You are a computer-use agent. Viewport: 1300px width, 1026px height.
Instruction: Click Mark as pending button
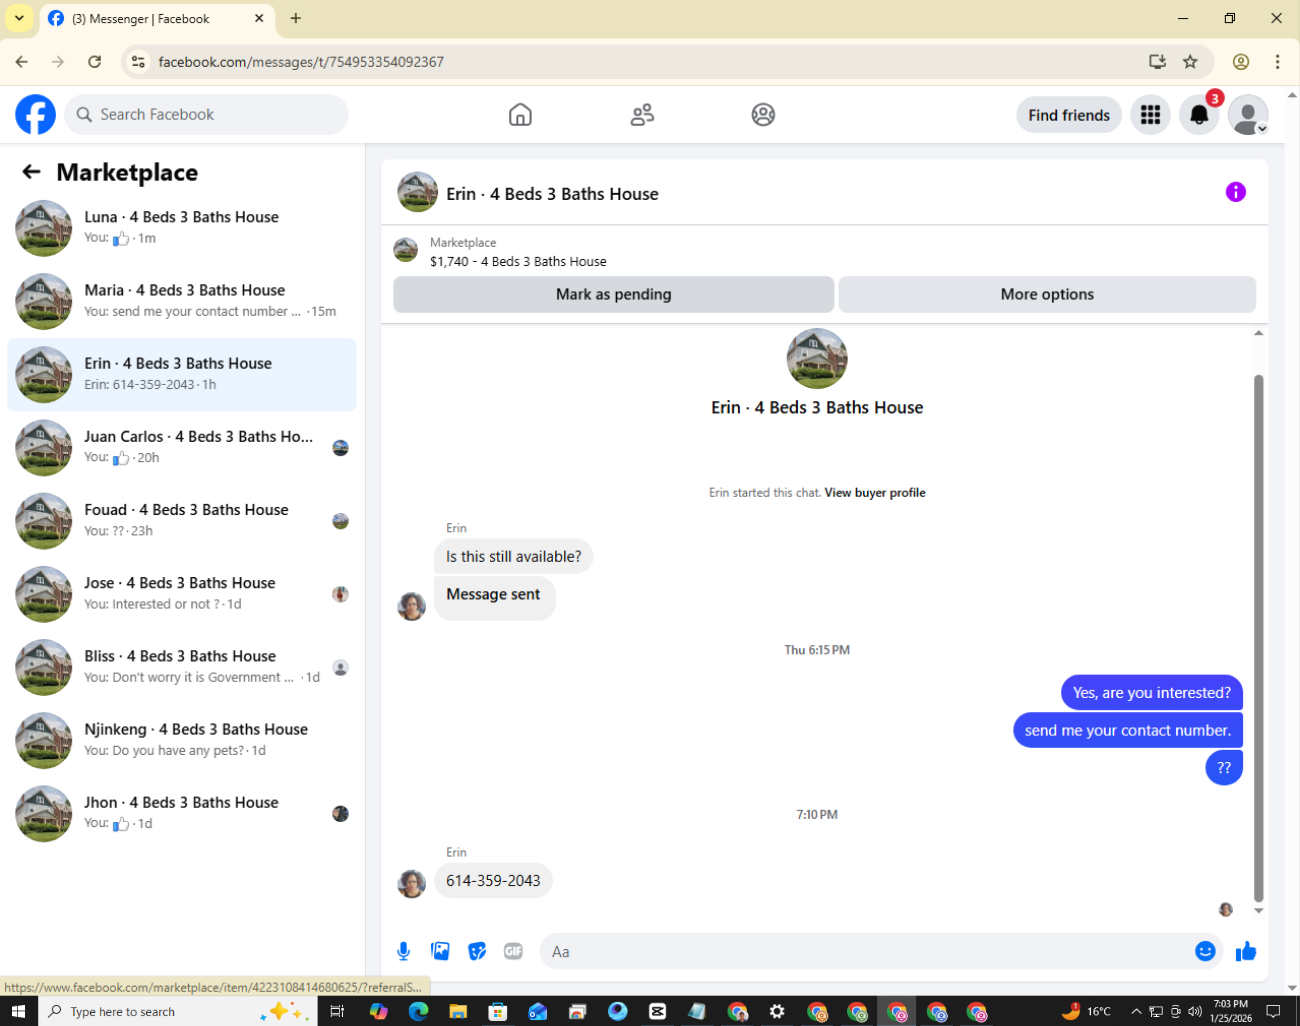[x=613, y=294]
